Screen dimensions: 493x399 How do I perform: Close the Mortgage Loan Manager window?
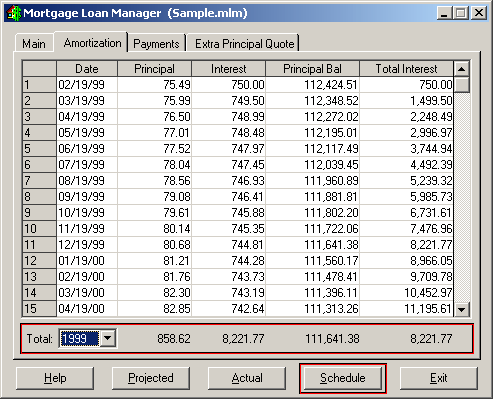click(479, 13)
